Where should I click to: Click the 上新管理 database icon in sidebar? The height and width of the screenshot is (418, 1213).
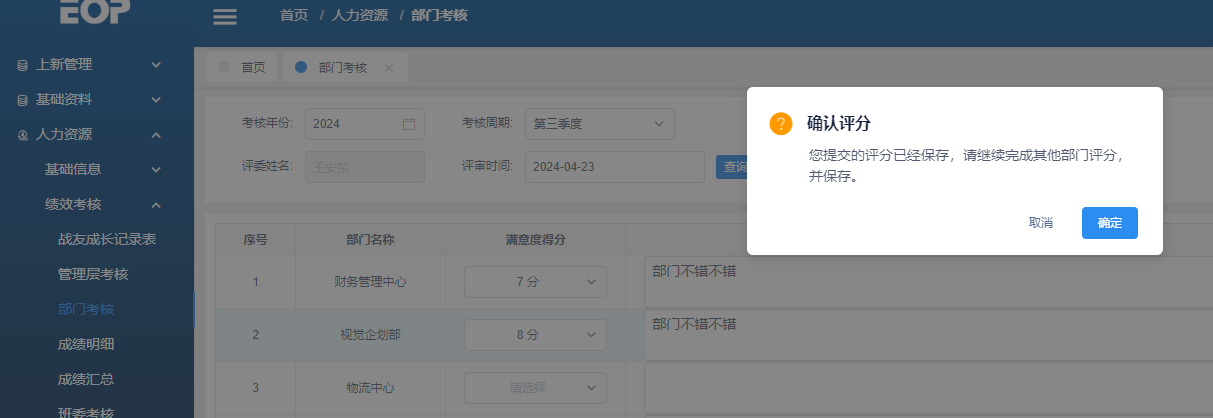pos(22,65)
